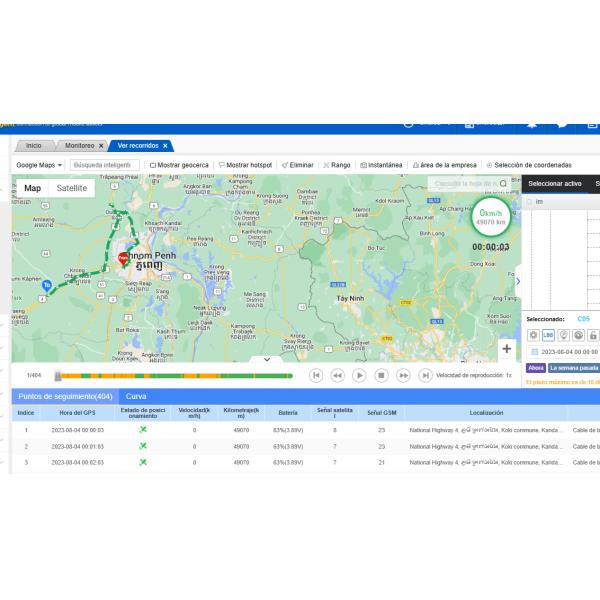Click the La semana pasada button
The width and height of the screenshot is (600, 600).
pos(573,368)
